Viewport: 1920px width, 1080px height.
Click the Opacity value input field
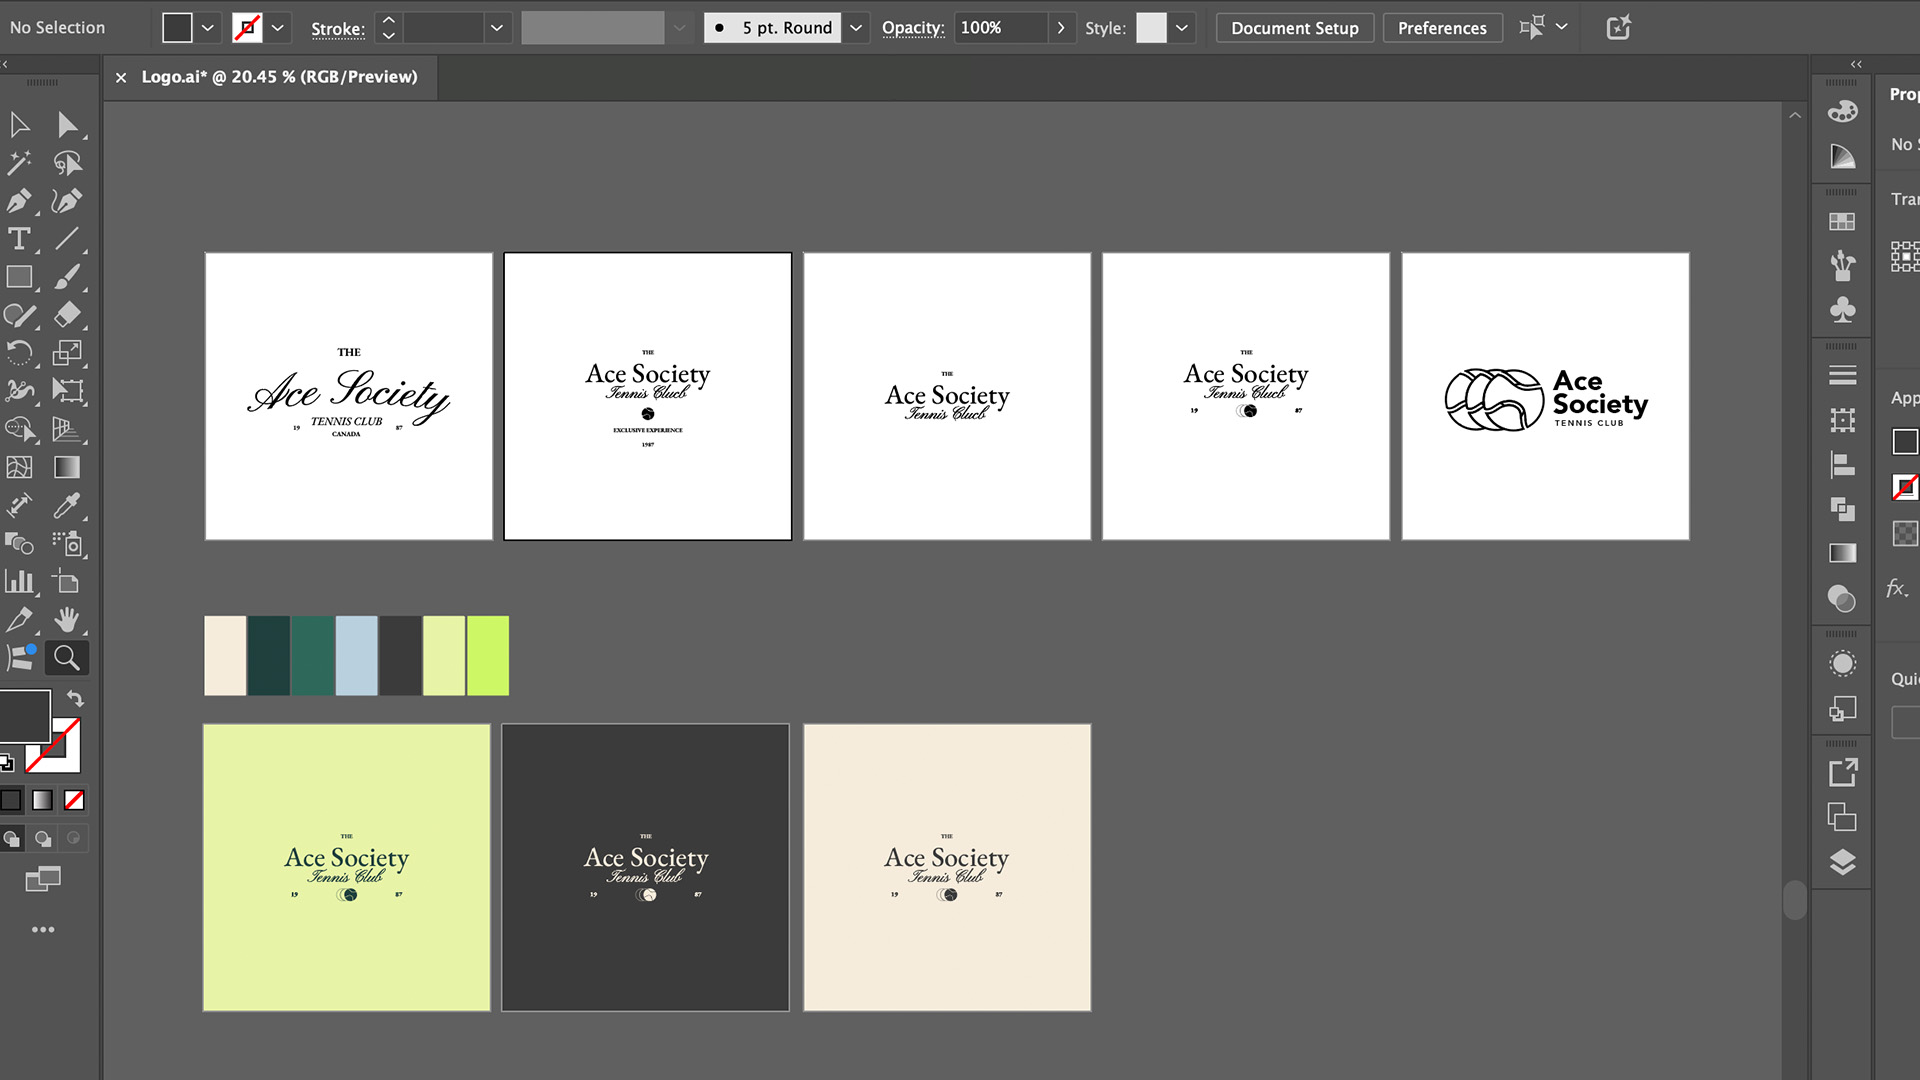[1001, 28]
